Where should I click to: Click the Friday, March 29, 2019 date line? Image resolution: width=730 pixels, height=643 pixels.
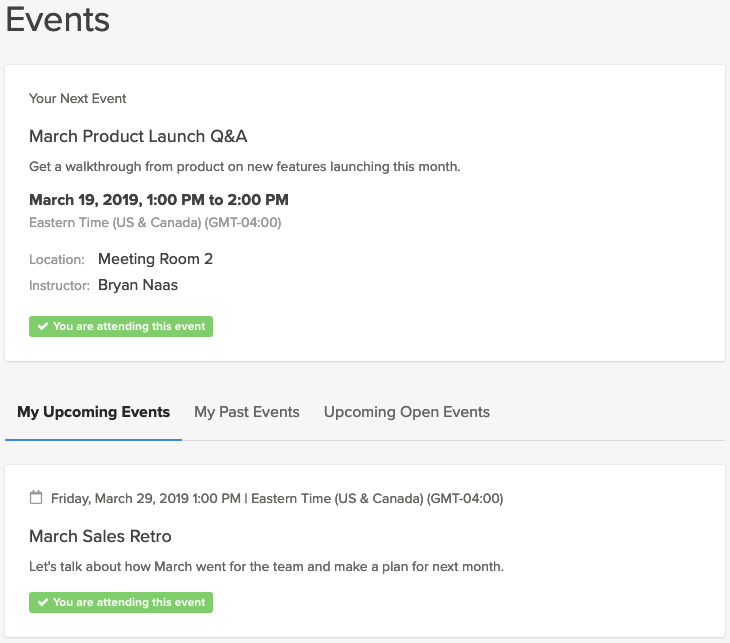[277, 499]
